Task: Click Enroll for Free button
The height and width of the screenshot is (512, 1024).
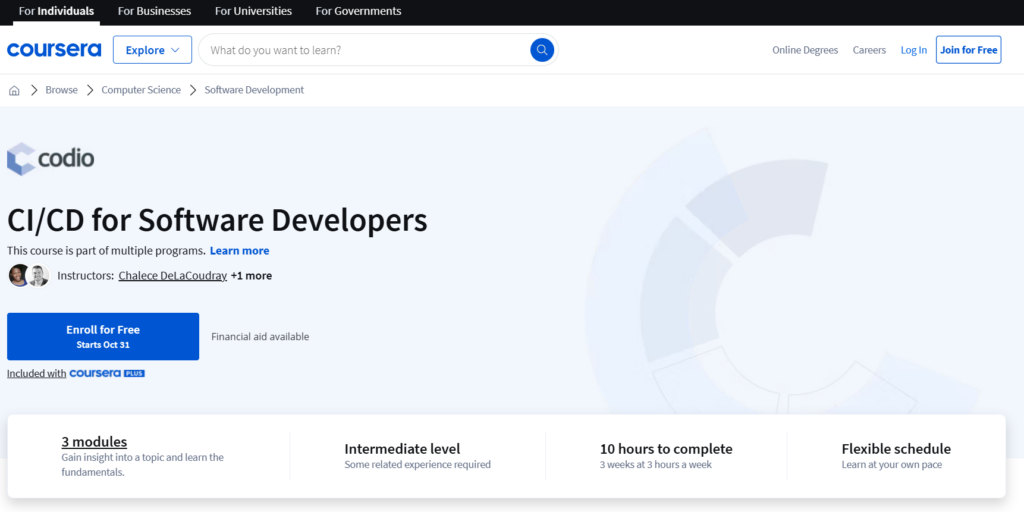Action: [x=103, y=336]
